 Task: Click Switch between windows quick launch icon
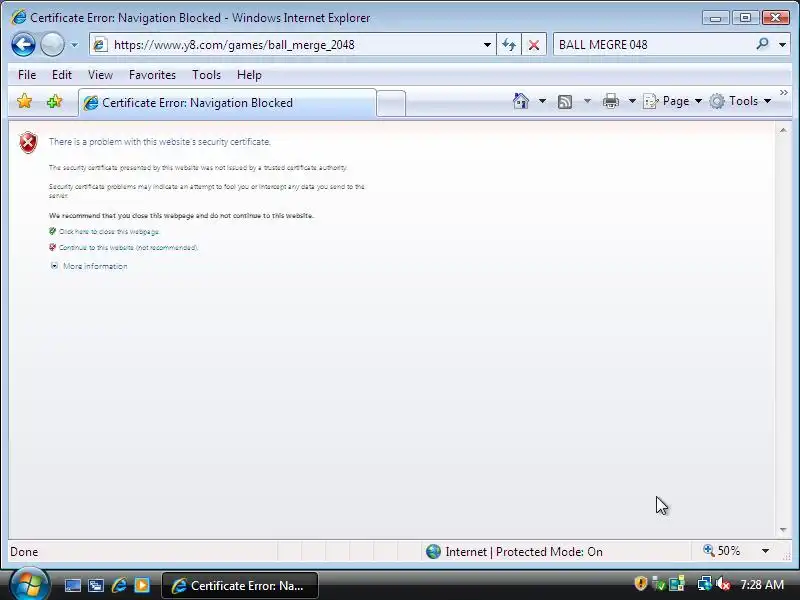tap(96, 585)
